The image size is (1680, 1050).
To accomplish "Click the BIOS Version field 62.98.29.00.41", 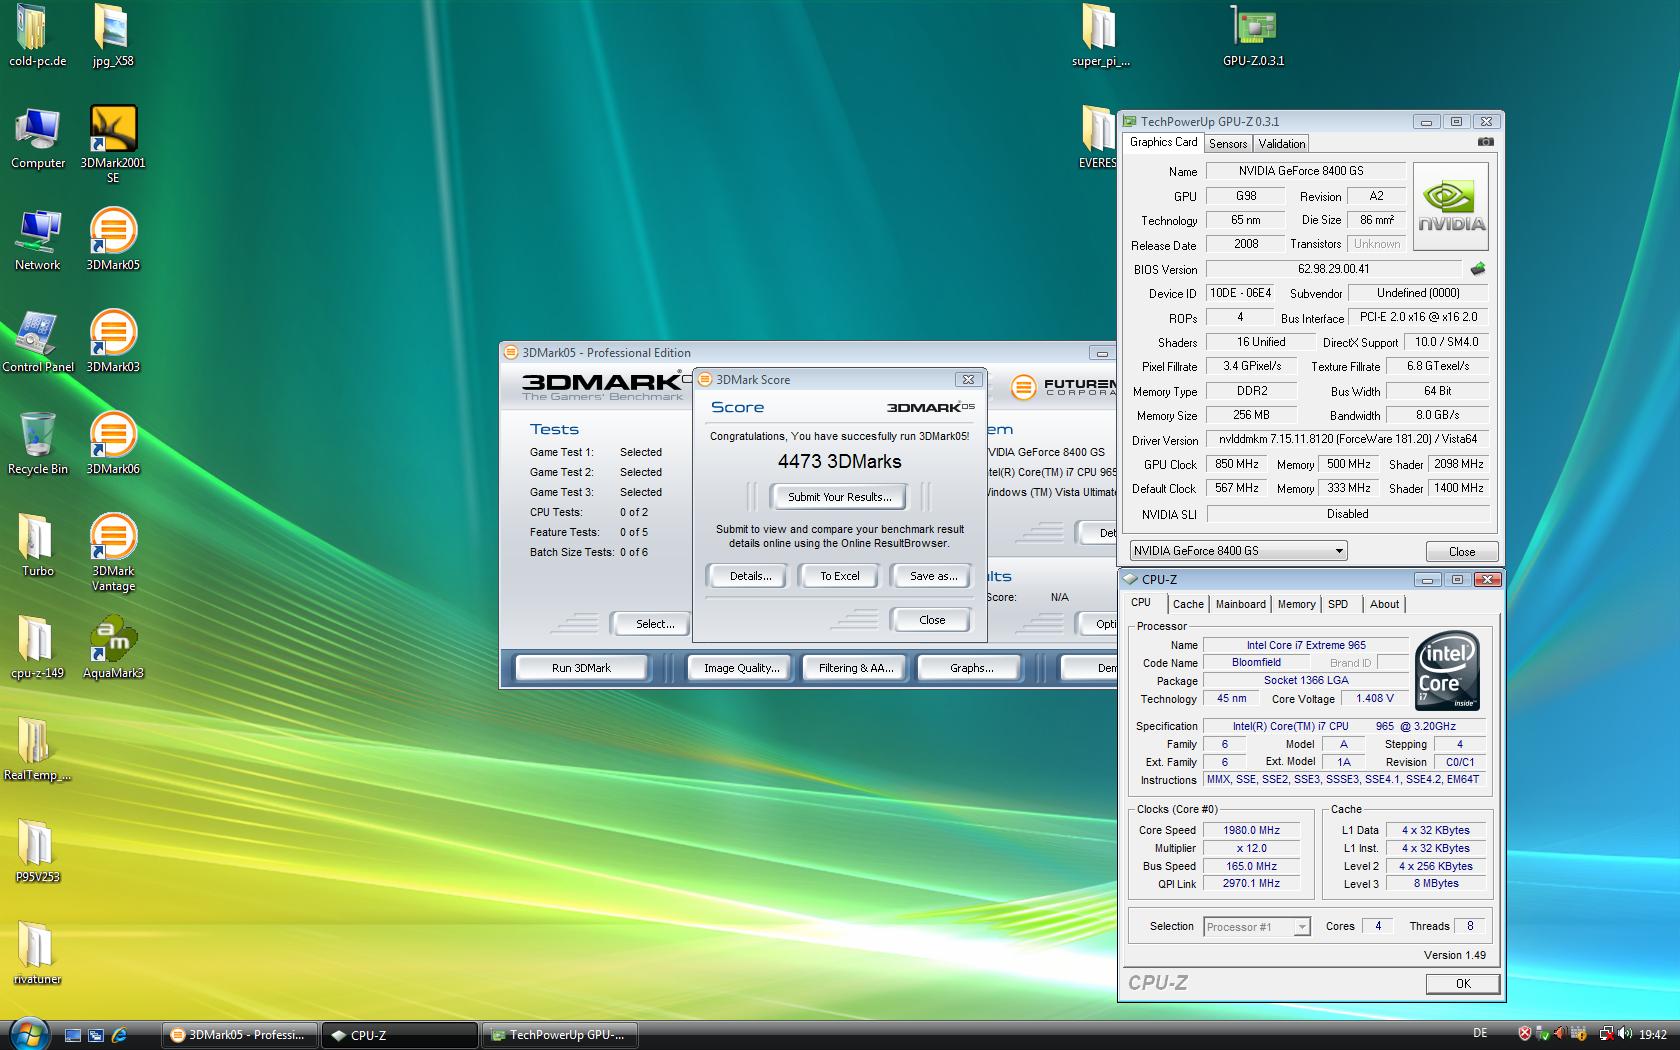I will 1334,269.
